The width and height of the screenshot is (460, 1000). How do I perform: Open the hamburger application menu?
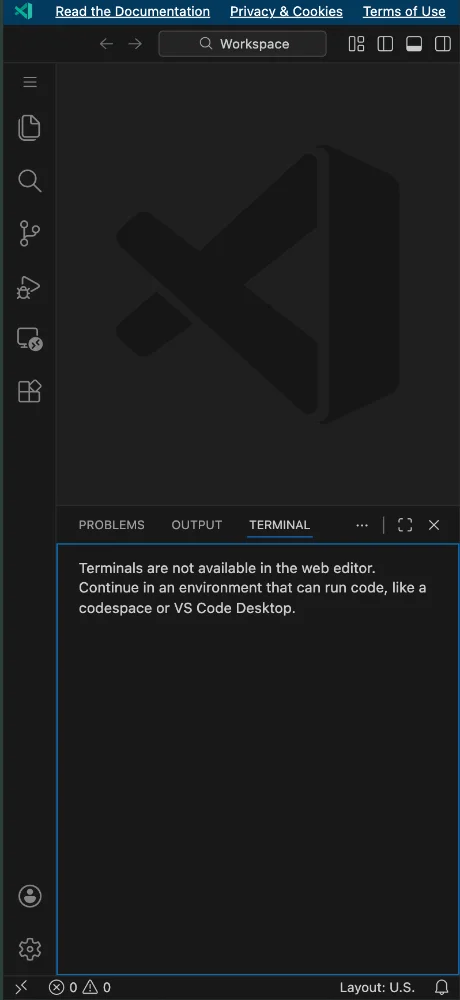(30, 82)
